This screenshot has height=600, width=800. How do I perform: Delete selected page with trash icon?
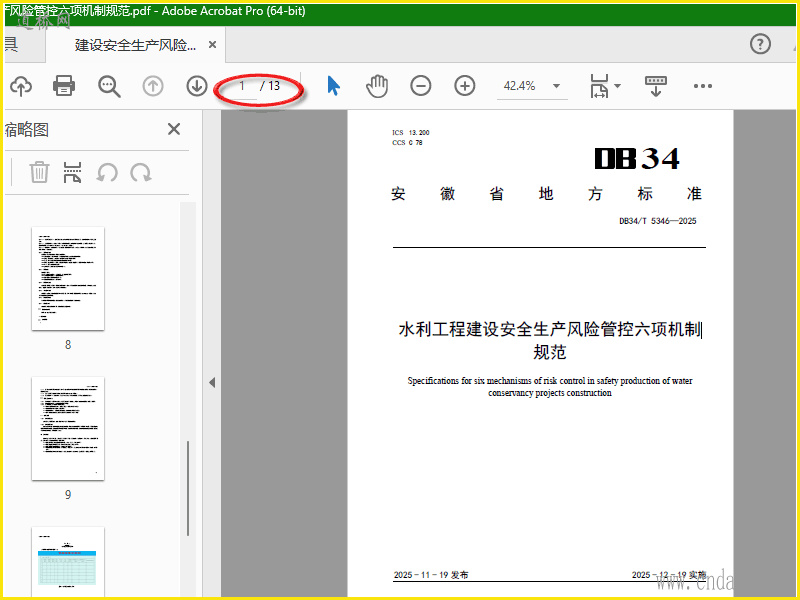coord(39,172)
